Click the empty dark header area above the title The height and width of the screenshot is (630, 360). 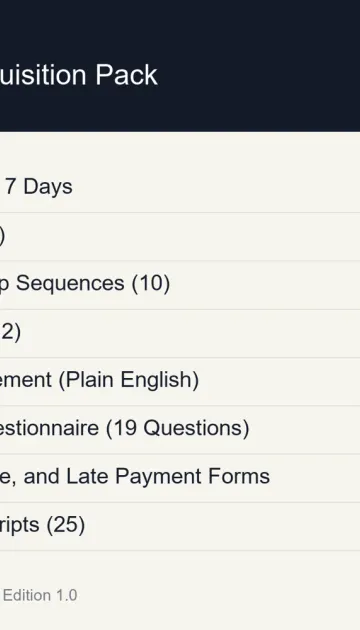click(x=180, y=28)
